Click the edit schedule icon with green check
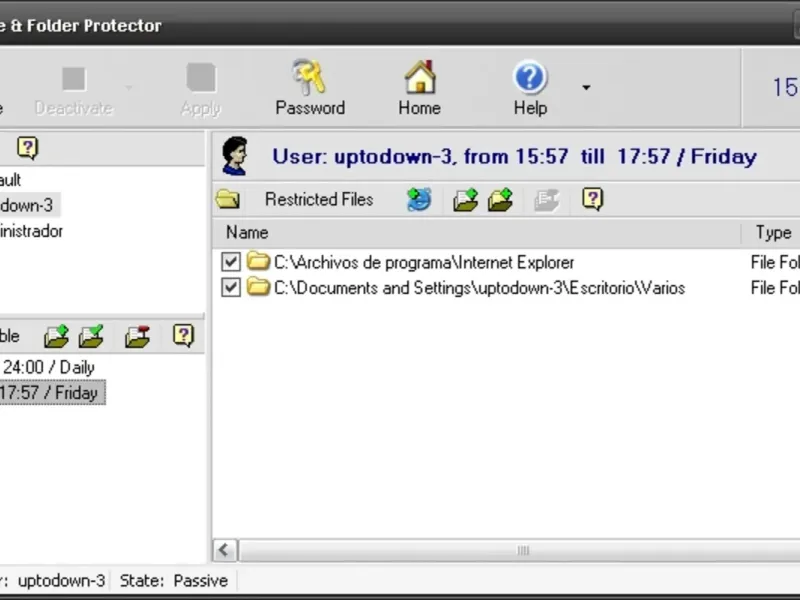 click(x=91, y=336)
